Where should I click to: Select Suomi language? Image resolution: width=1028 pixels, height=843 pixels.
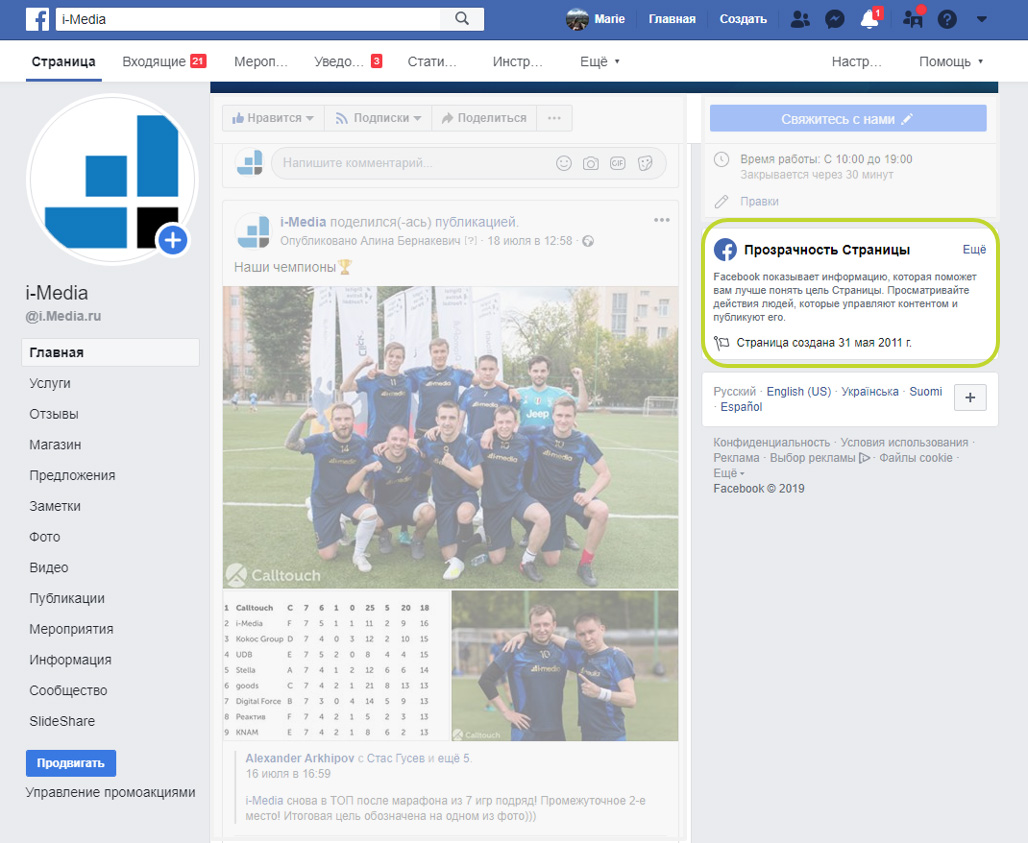click(926, 391)
